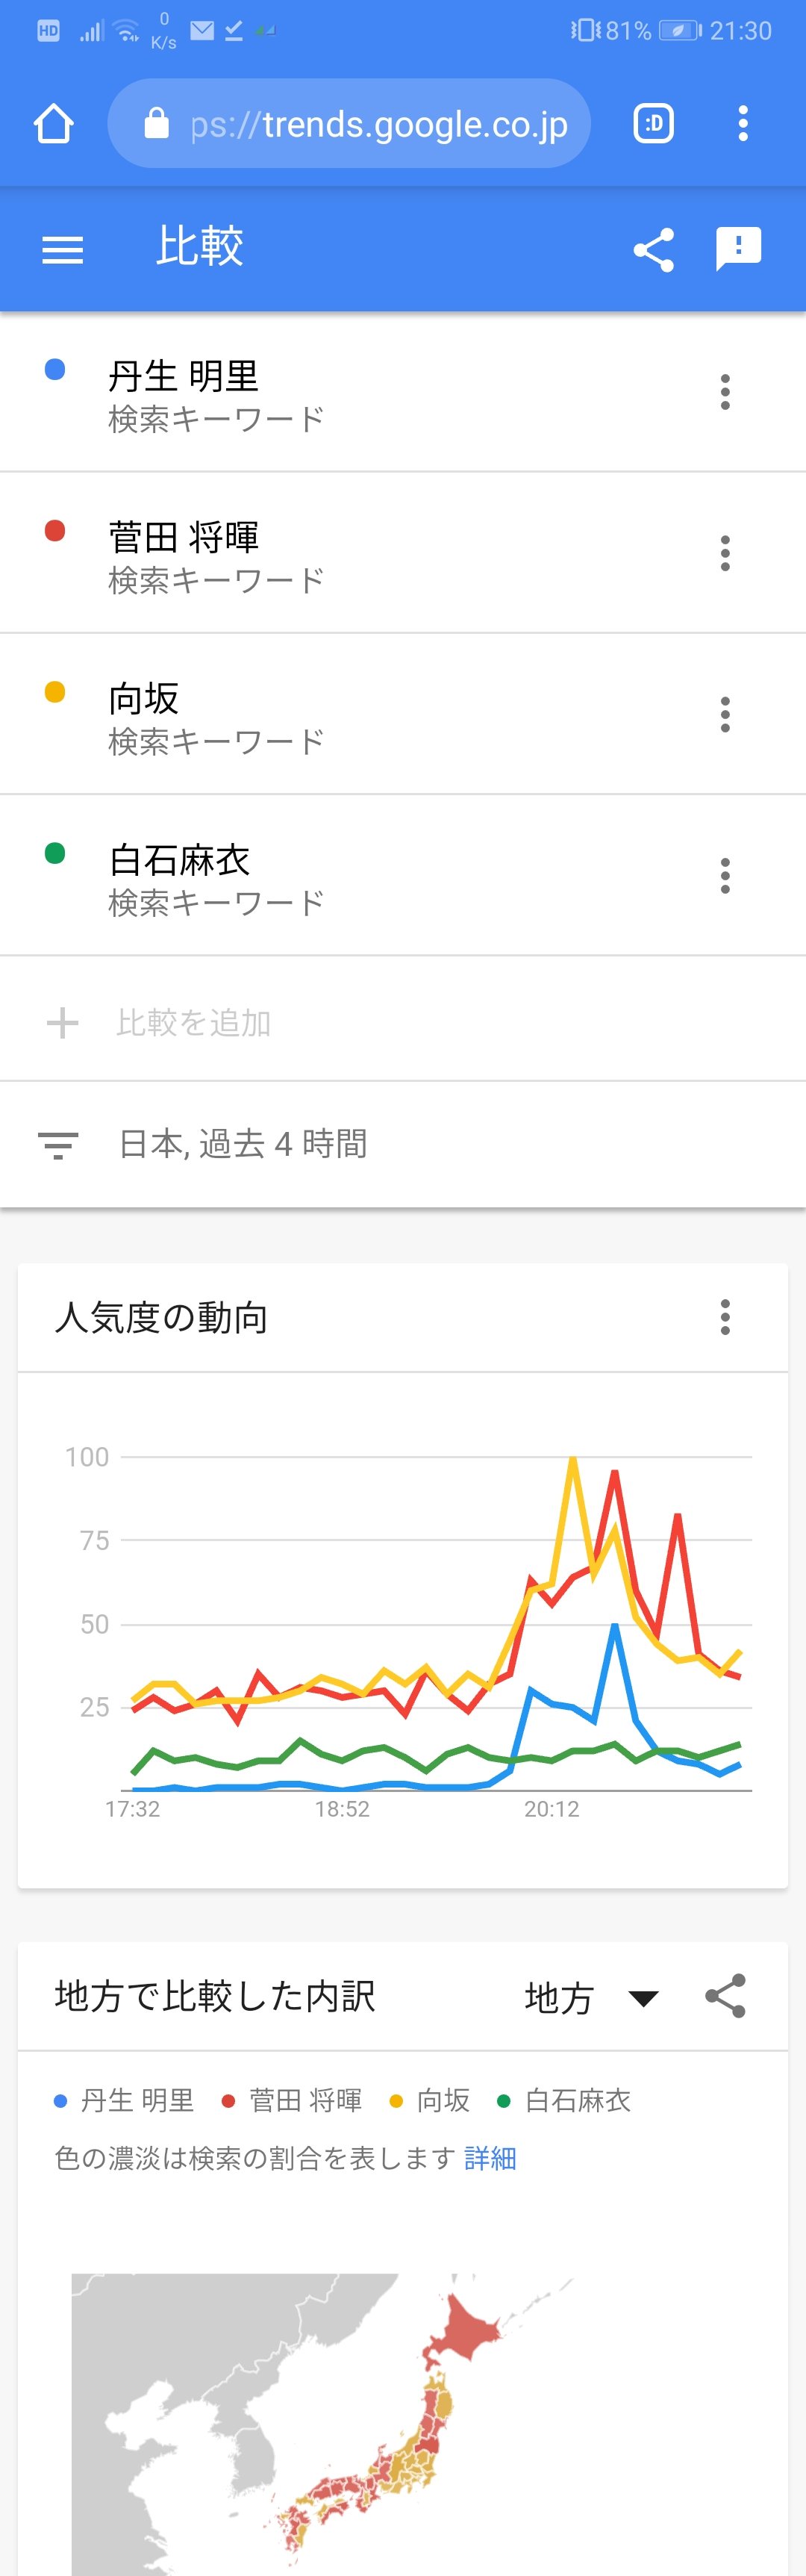
Task: Open the browser tab switcher
Action: click(x=654, y=124)
